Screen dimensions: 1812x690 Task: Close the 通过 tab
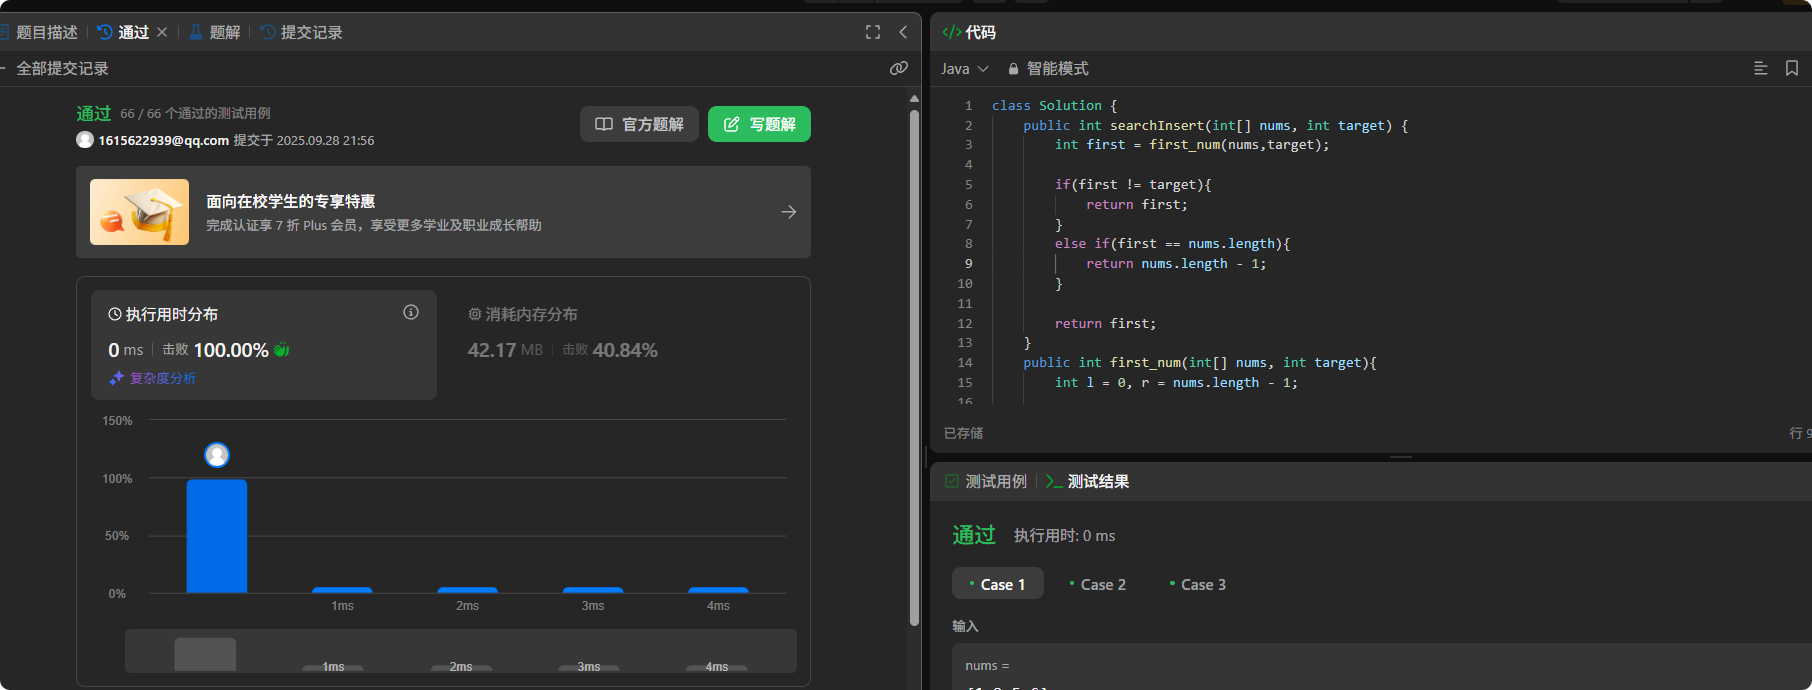pyautogui.click(x=162, y=32)
